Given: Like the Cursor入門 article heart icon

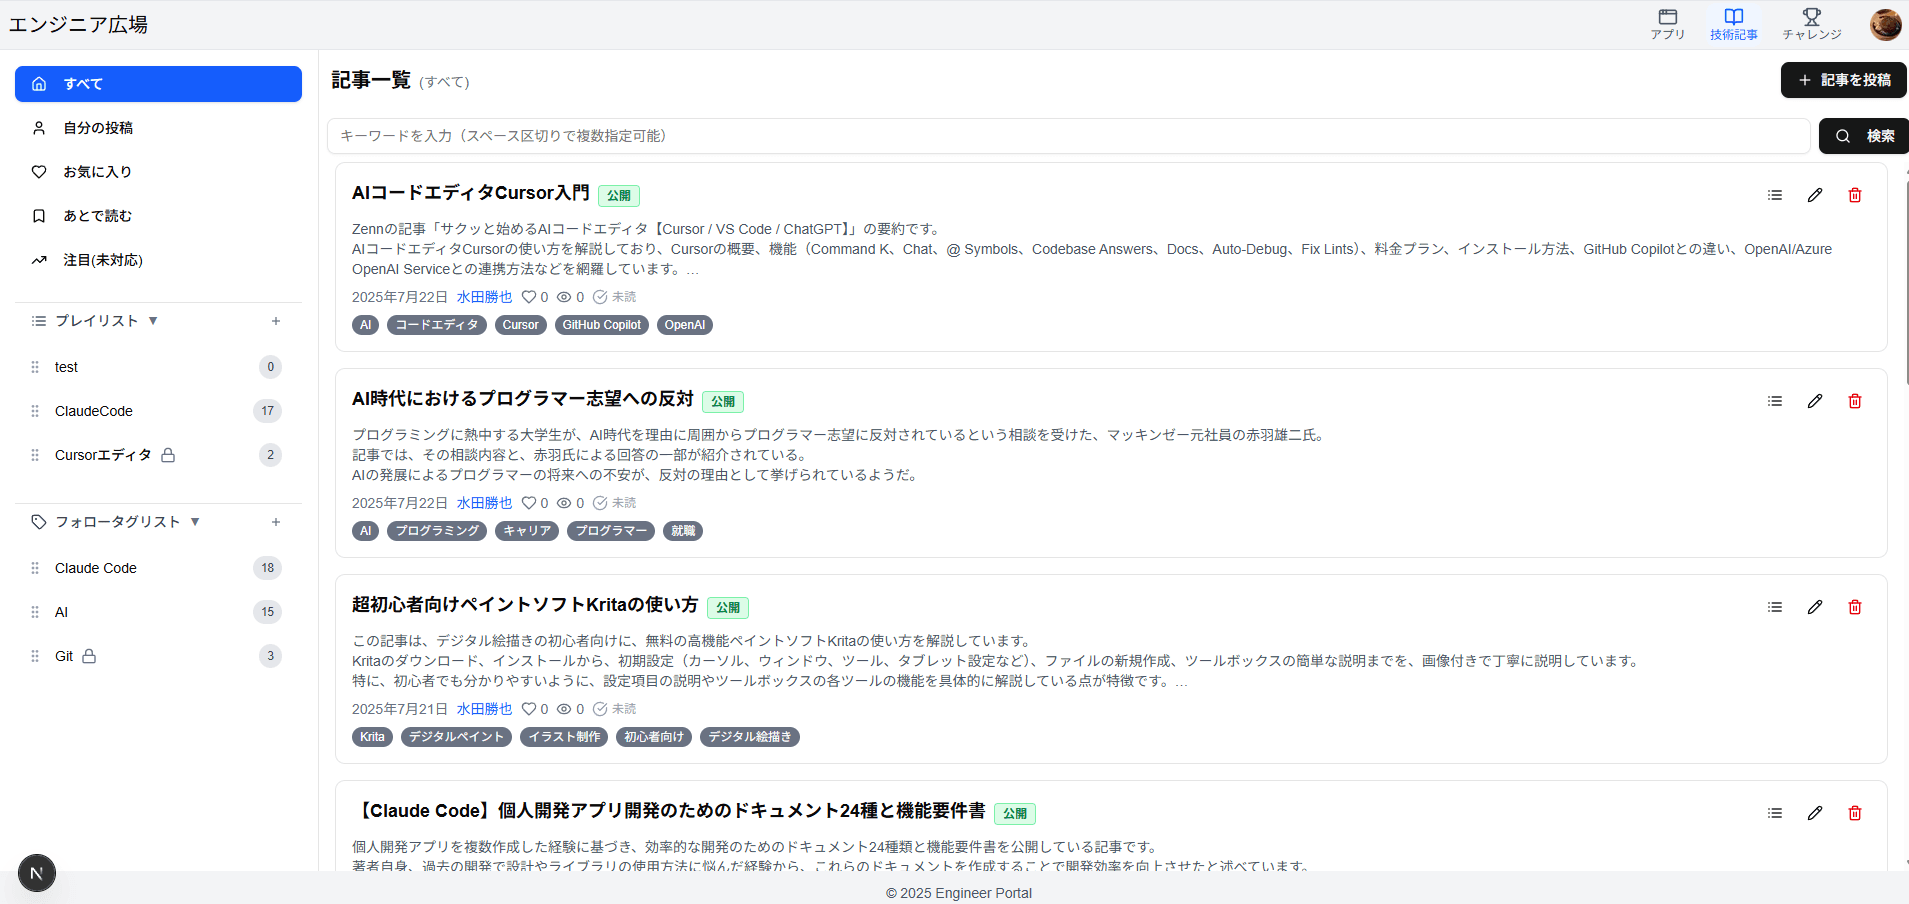Looking at the screenshot, I should pos(529,297).
